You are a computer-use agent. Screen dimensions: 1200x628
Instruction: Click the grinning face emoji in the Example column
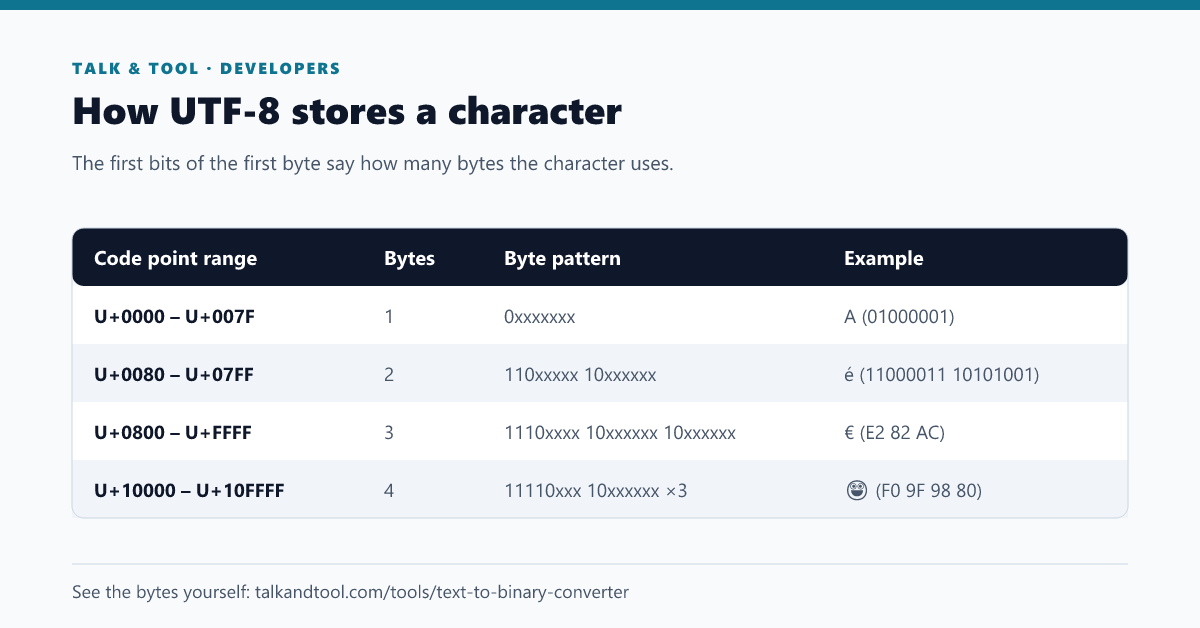856,490
